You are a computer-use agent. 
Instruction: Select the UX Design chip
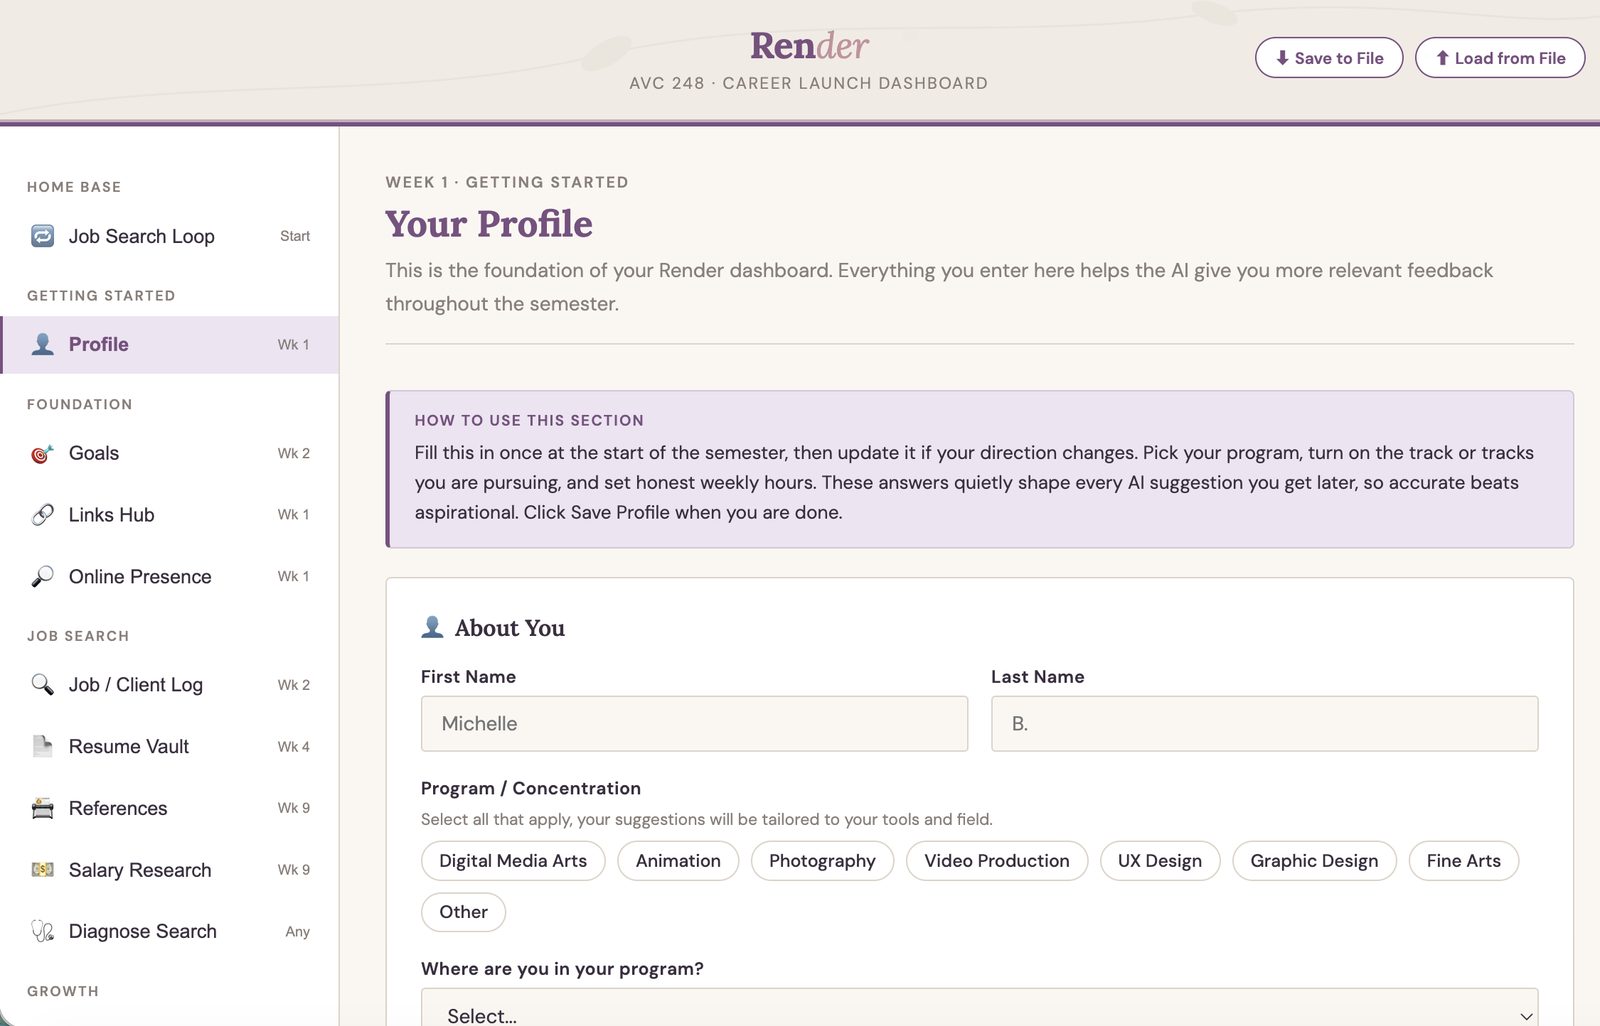pos(1160,861)
